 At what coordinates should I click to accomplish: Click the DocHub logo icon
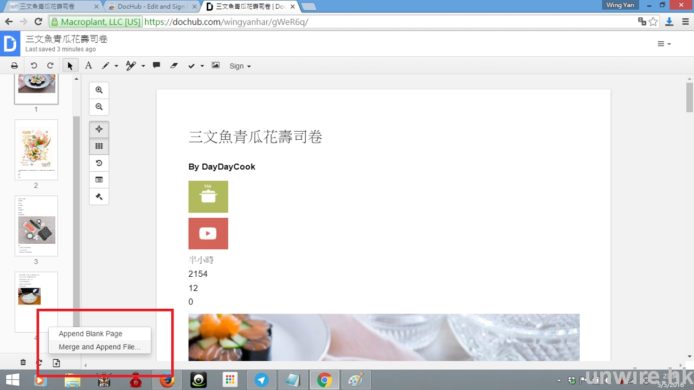click(10, 44)
